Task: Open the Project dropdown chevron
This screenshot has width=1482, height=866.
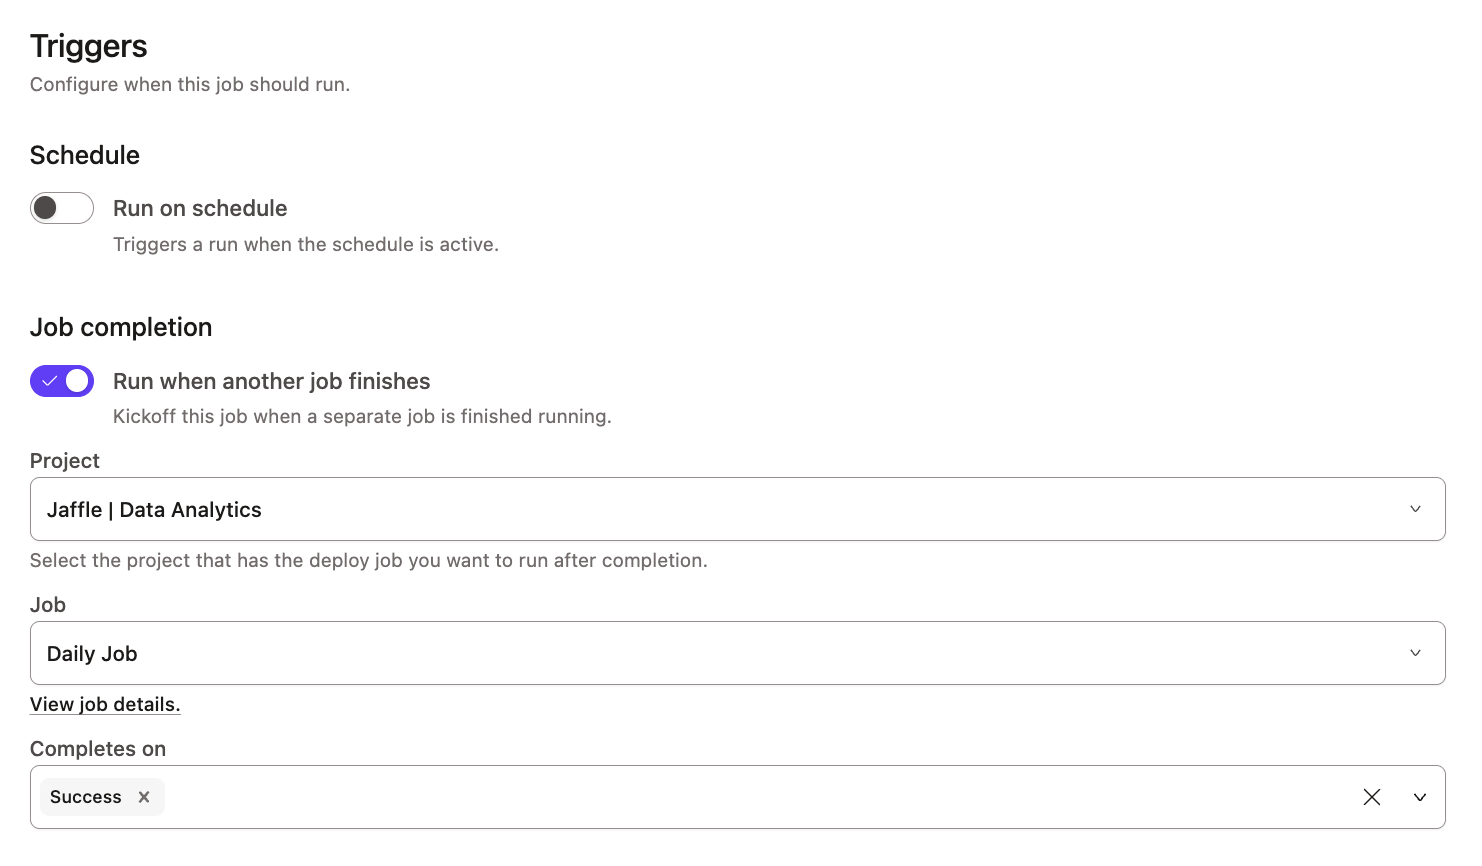Action: tap(1415, 509)
